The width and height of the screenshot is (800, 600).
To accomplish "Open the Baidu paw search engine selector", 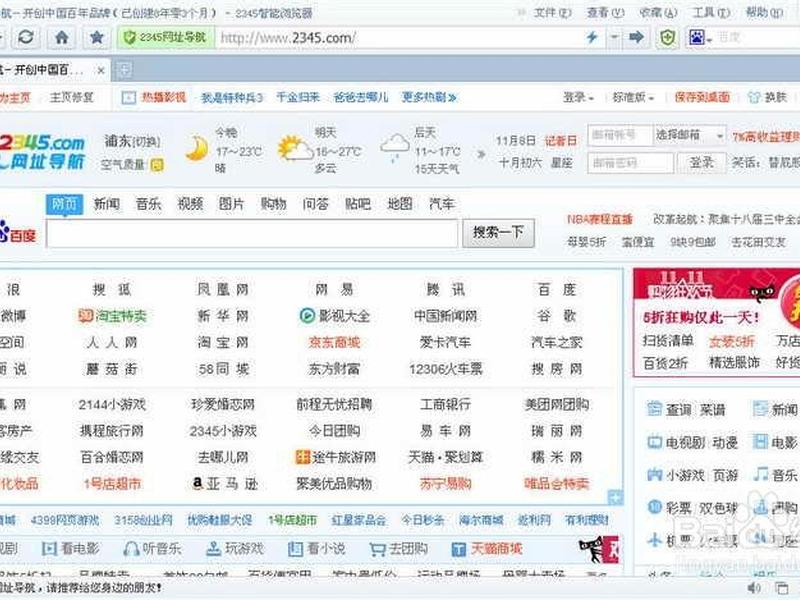I will [x=700, y=37].
